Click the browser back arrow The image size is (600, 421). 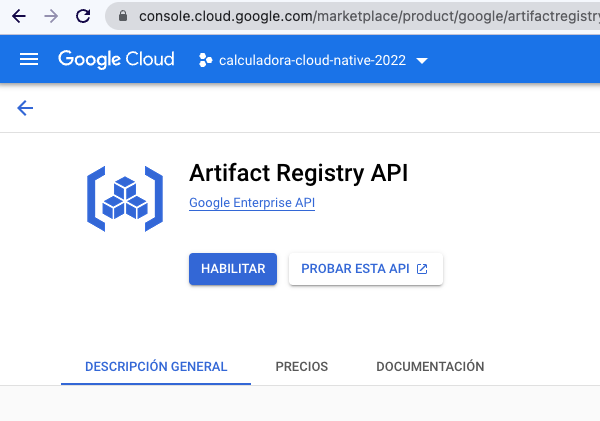[x=18, y=16]
